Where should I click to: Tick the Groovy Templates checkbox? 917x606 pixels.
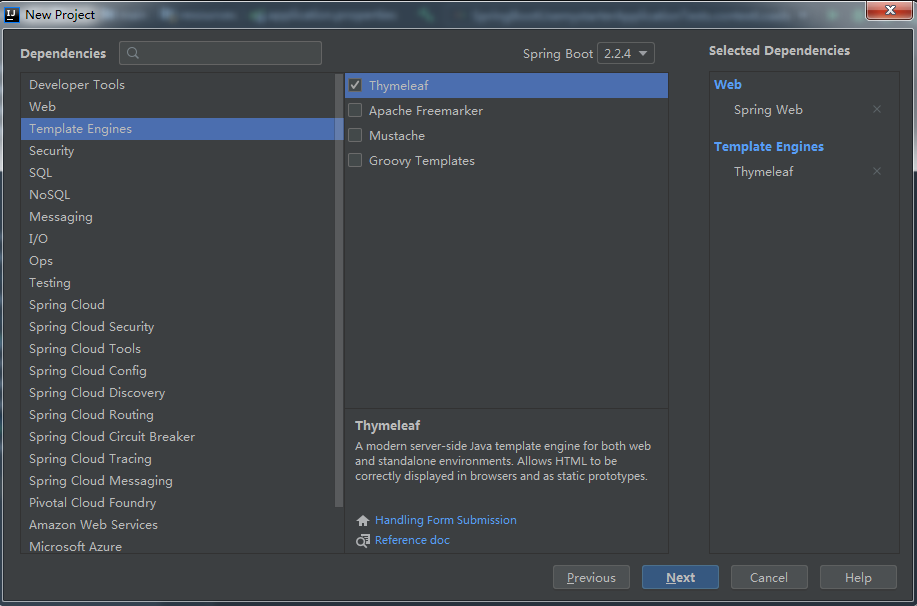pos(355,161)
